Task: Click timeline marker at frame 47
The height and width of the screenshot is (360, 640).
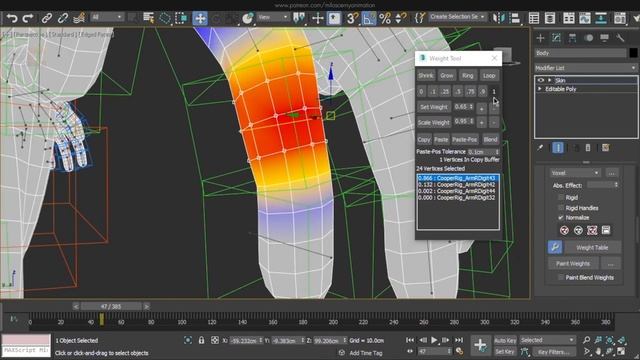Action: [101, 319]
